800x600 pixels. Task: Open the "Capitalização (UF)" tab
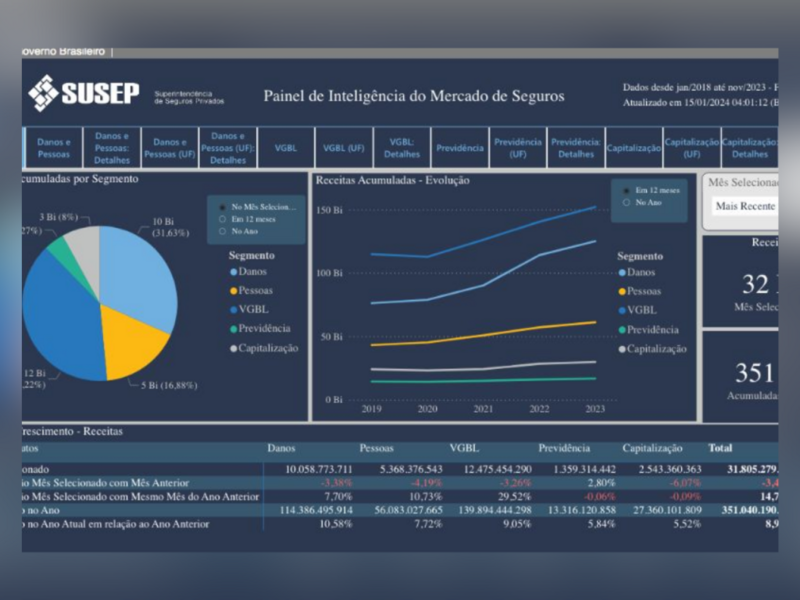click(x=691, y=148)
